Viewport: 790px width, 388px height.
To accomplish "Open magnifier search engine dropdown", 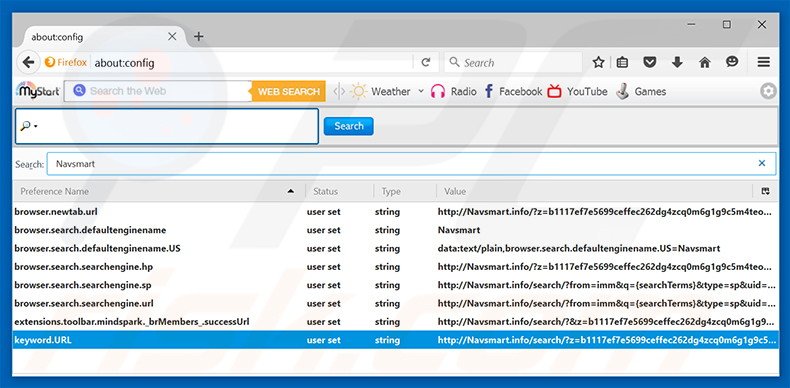I will tap(29, 126).
